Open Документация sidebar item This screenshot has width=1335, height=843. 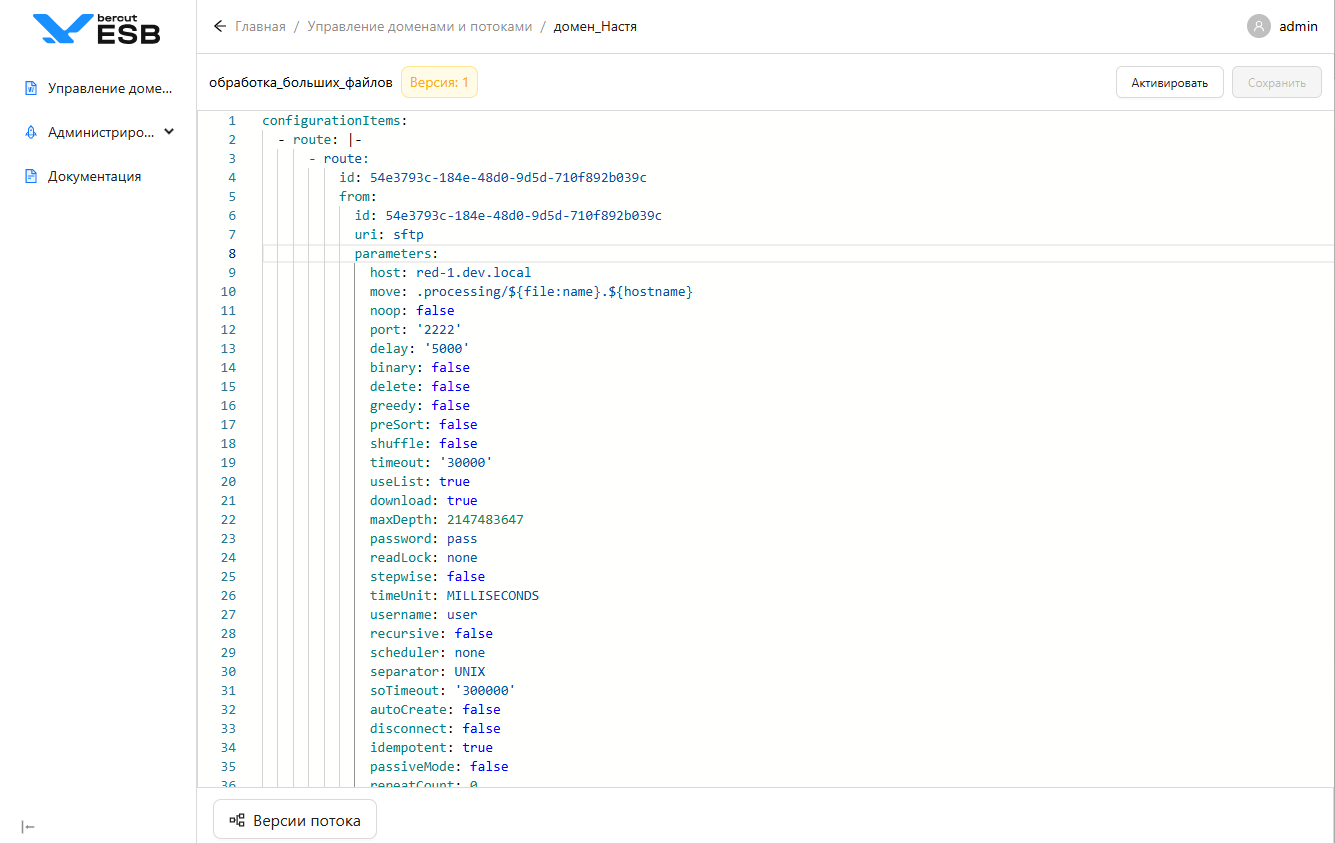pyautogui.click(x=94, y=177)
